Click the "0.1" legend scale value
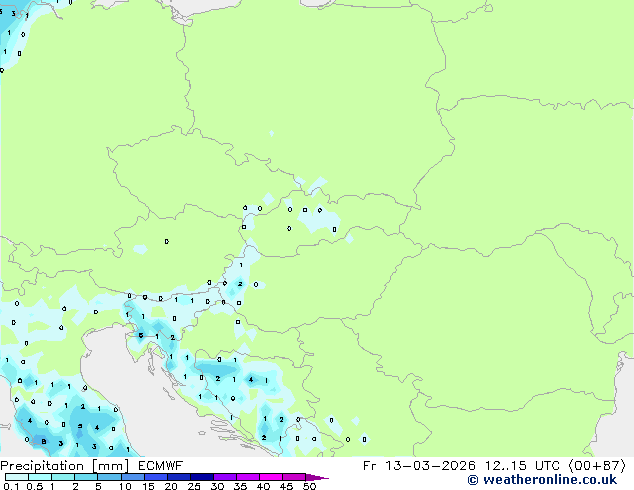The height and width of the screenshot is (490, 634). [x=11, y=486]
